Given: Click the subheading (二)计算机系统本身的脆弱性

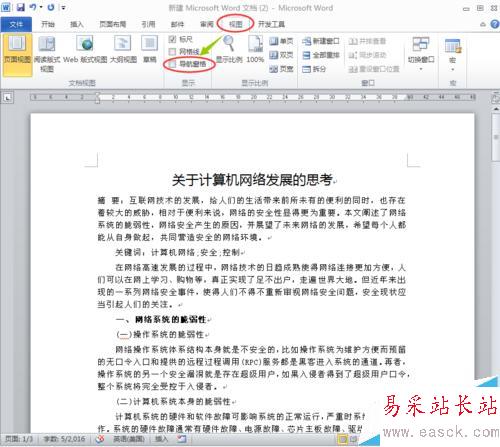Looking at the screenshot, I should click(173, 401).
